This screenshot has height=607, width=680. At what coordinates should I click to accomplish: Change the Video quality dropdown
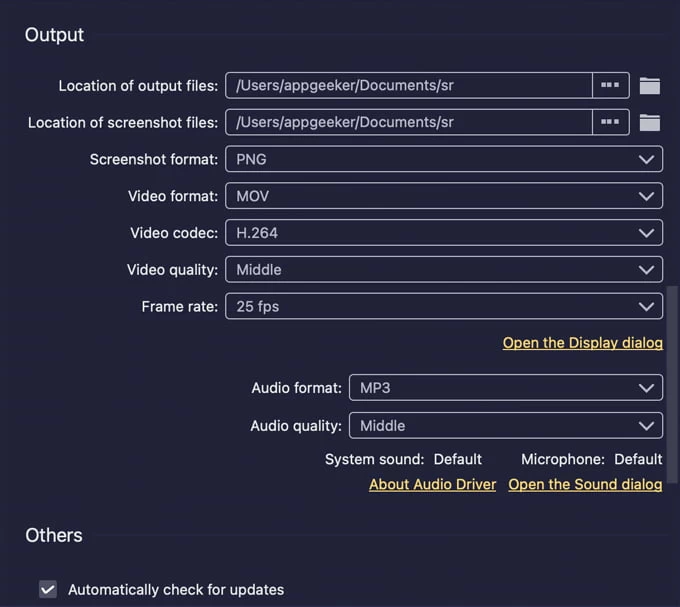443,270
